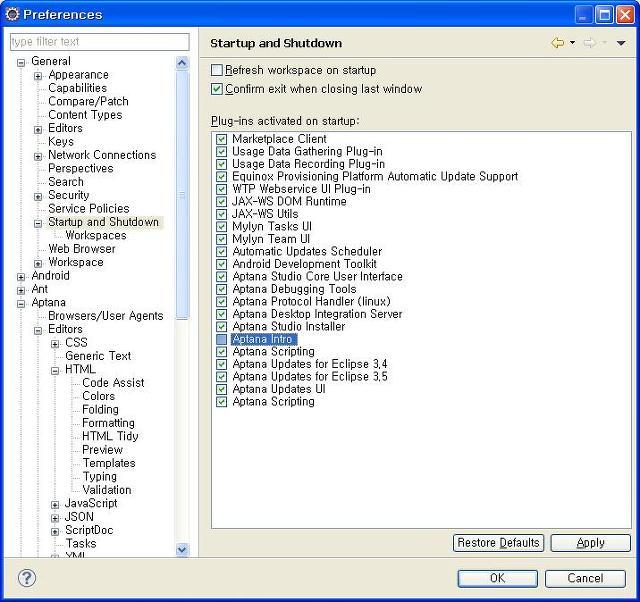The image size is (640, 602).
Task: Select WTP Webservice UI Plug-in entry
Action: [x=301, y=189]
